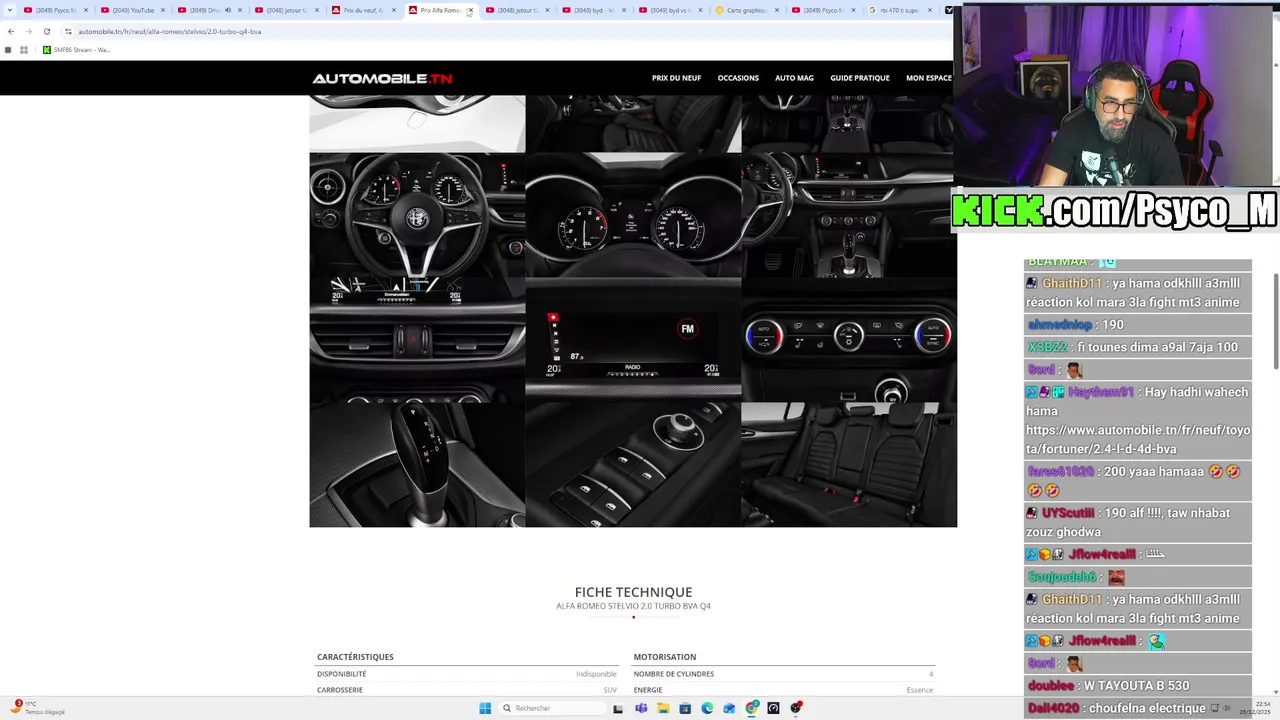The image size is (1280, 720).
Task: Switch to the 'byd vs' YouTube tab
Action: 669,10
